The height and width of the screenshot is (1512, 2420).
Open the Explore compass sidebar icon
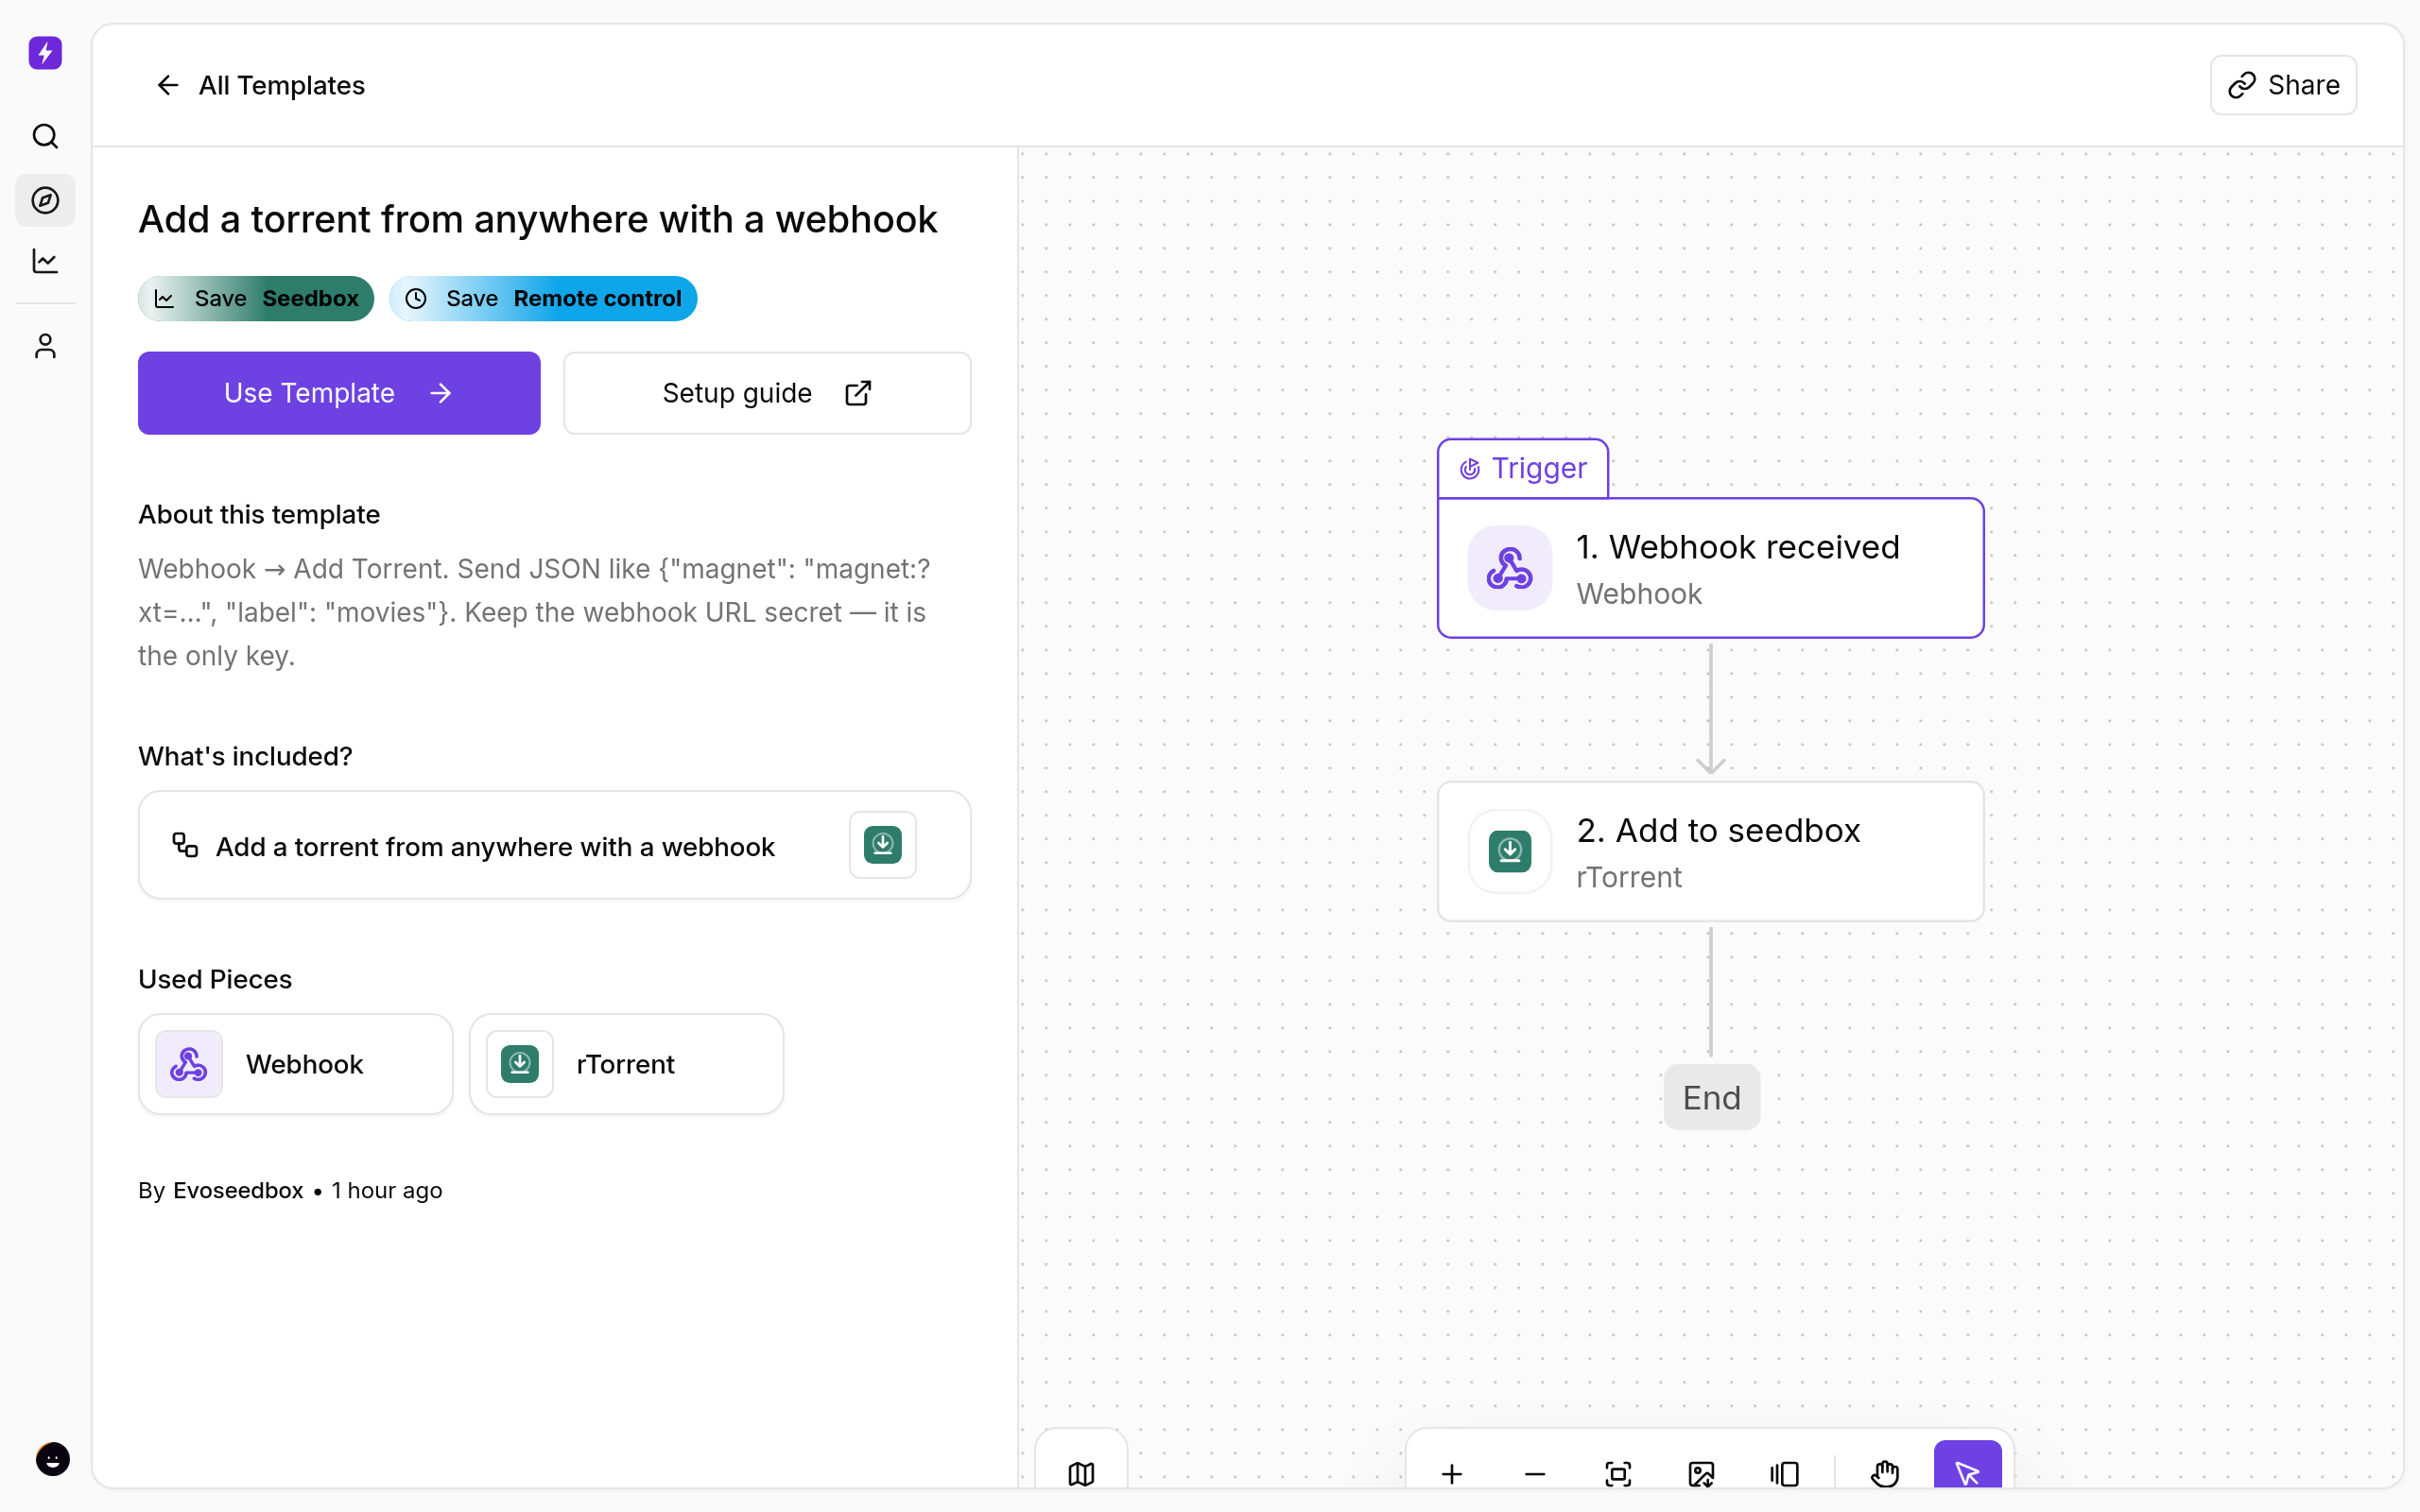click(45, 200)
